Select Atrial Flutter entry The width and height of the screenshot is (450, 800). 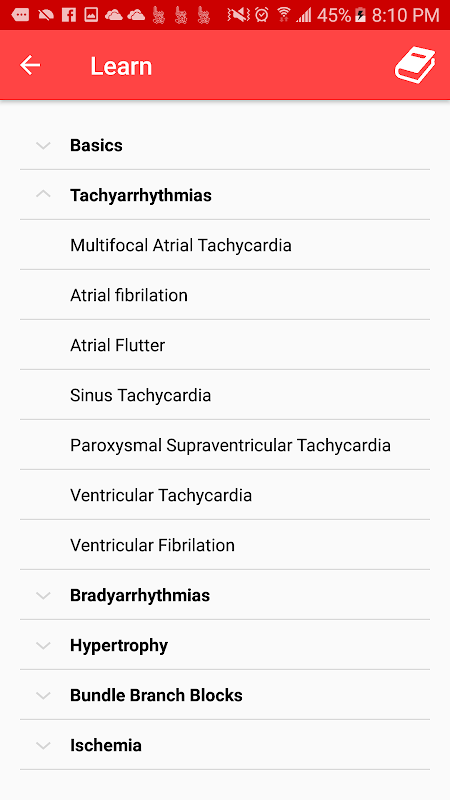pos(225,345)
